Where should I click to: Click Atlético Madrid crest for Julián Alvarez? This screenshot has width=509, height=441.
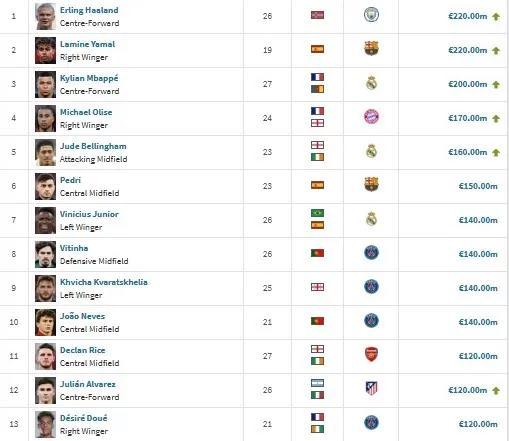coord(371,388)
